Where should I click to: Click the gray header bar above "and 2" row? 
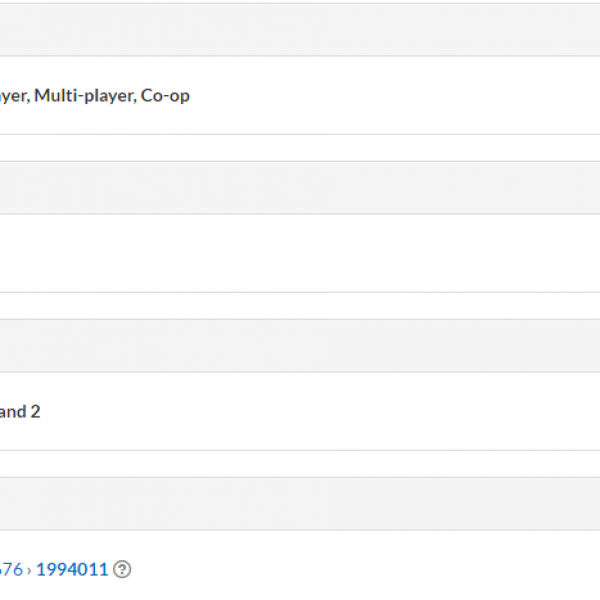(x=300, y=345)
